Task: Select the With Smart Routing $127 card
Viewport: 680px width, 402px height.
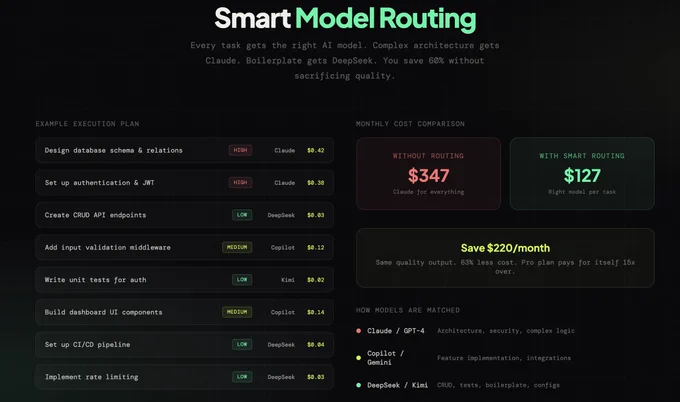Action: coord(582,173)
